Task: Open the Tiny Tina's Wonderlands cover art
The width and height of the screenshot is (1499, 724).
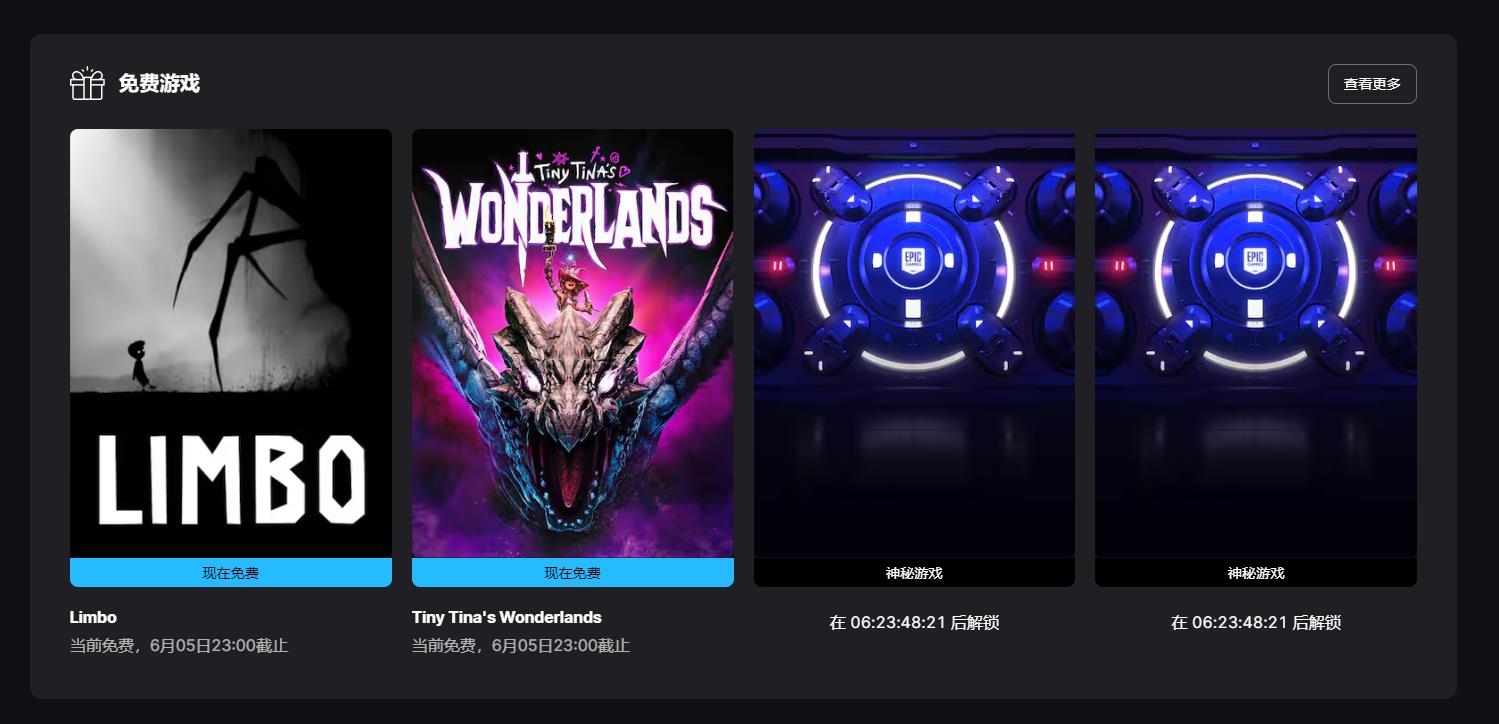Action: click(573, 343)
